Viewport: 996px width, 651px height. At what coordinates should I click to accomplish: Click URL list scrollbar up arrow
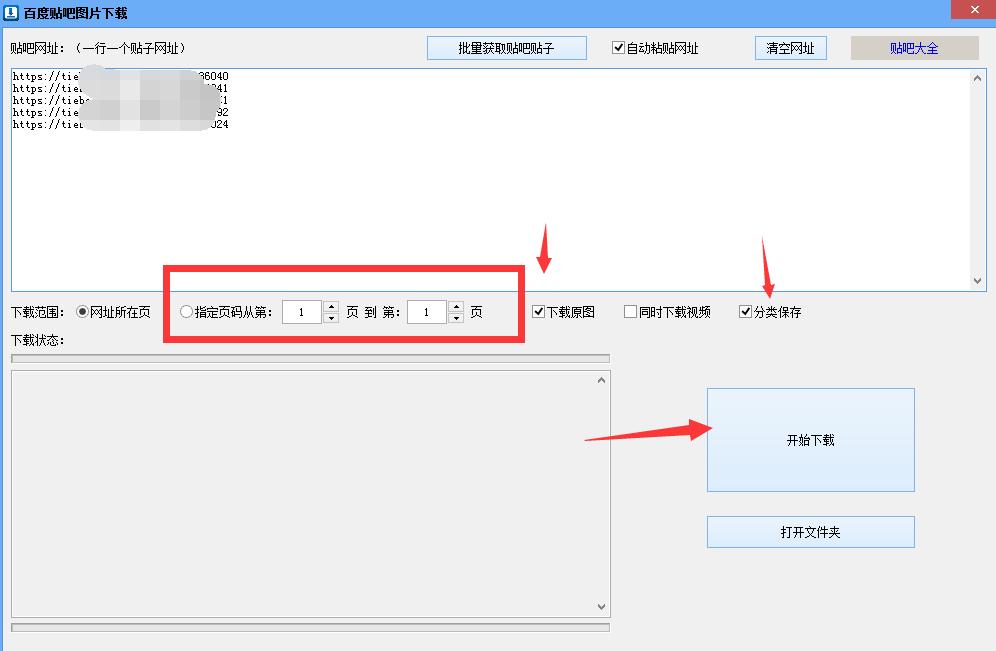(977, 78)
